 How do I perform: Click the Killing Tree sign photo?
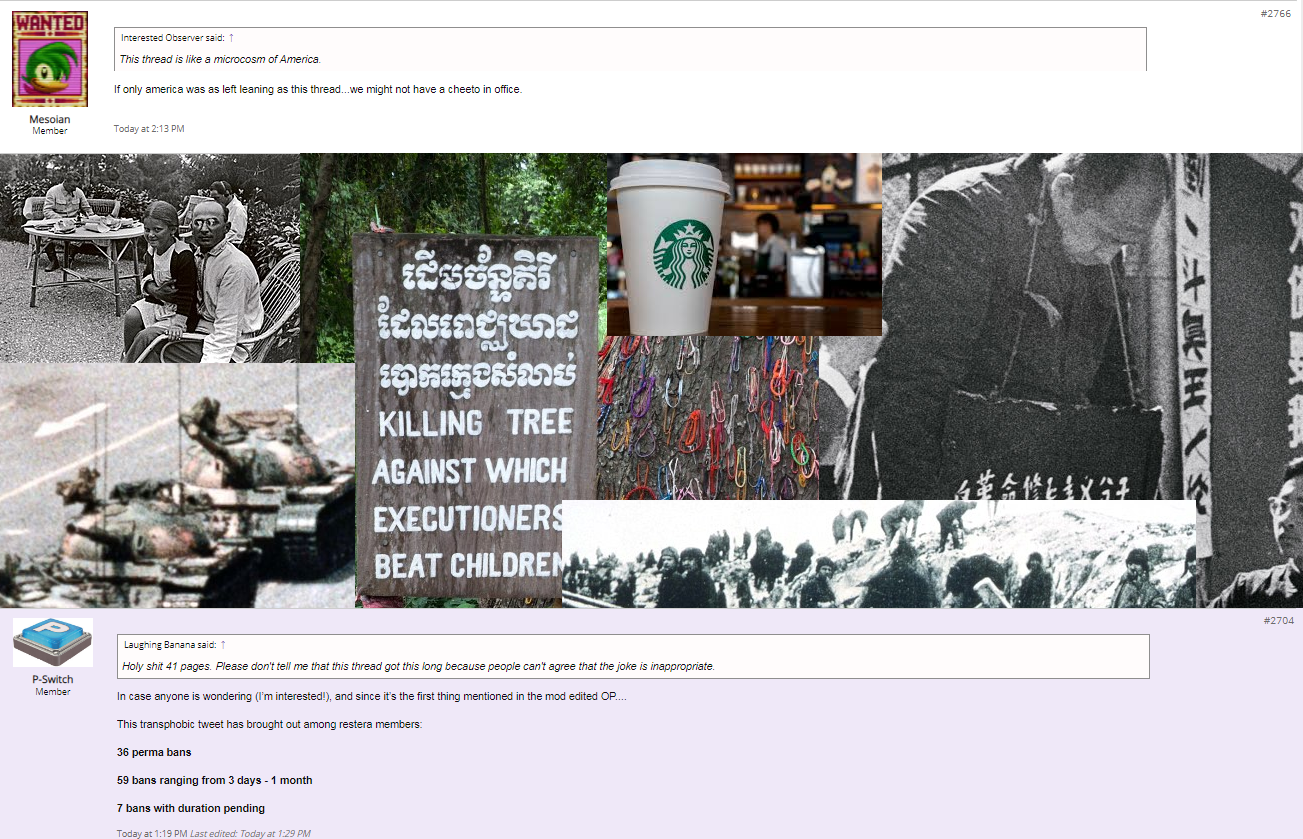pyautogui.click(x=475, y=418)
